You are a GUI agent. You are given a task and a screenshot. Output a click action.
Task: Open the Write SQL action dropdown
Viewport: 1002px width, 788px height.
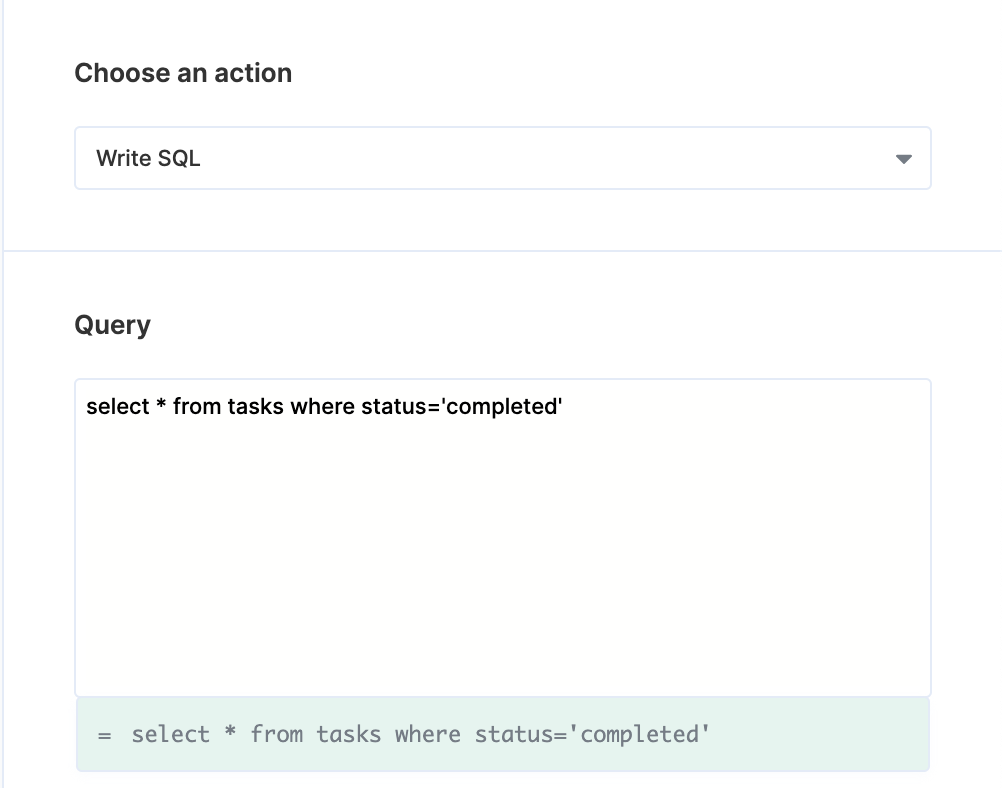[502, 158]
